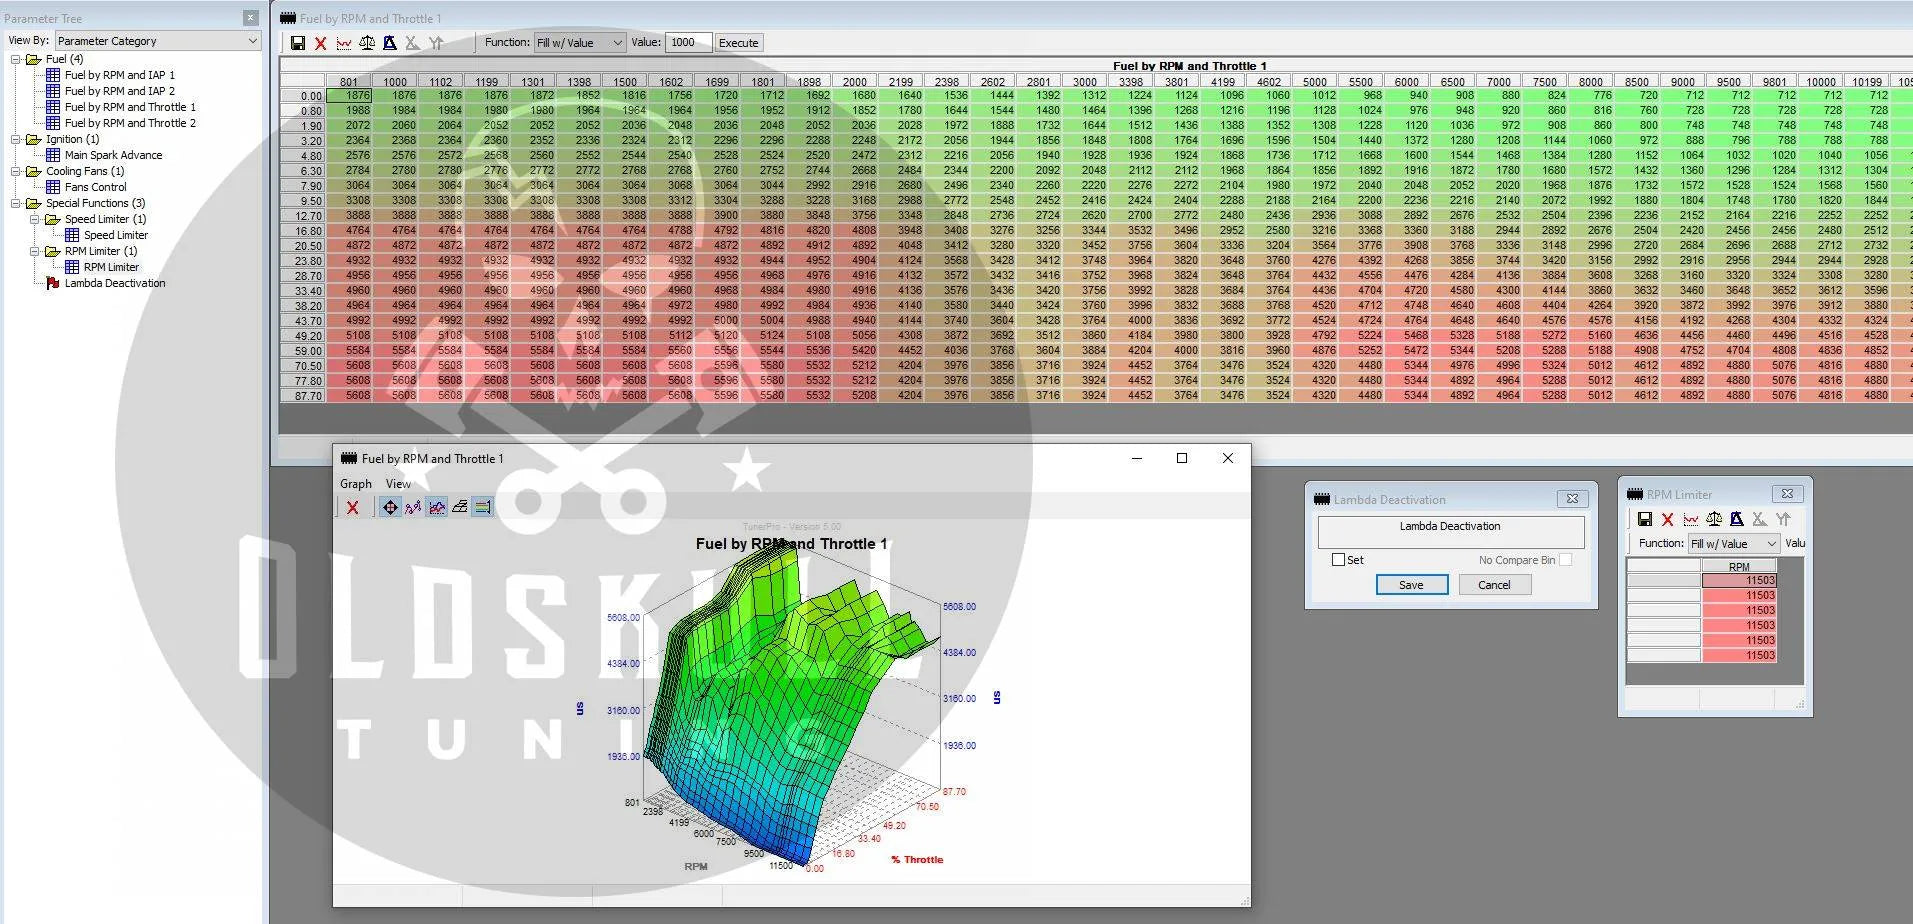Click the save floppy icon in fuel table toolbar
The image size is (1913, 924).
pos(298,43)
